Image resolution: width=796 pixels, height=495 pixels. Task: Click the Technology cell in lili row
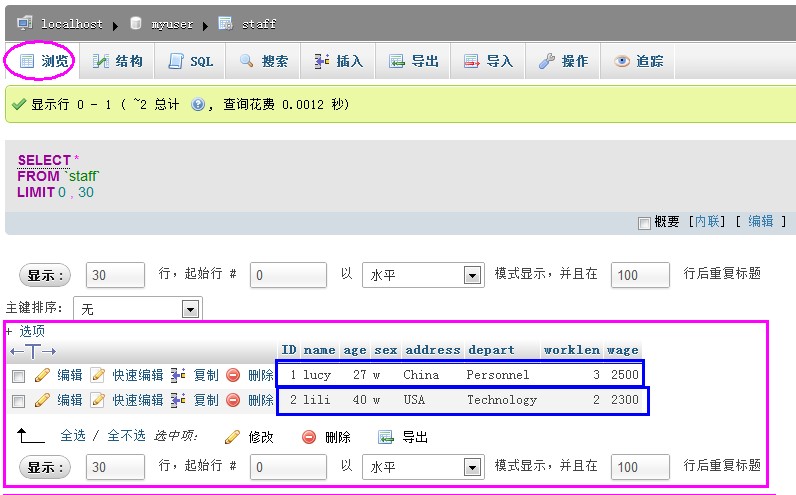pyautogui.click(x=502, y=400)
